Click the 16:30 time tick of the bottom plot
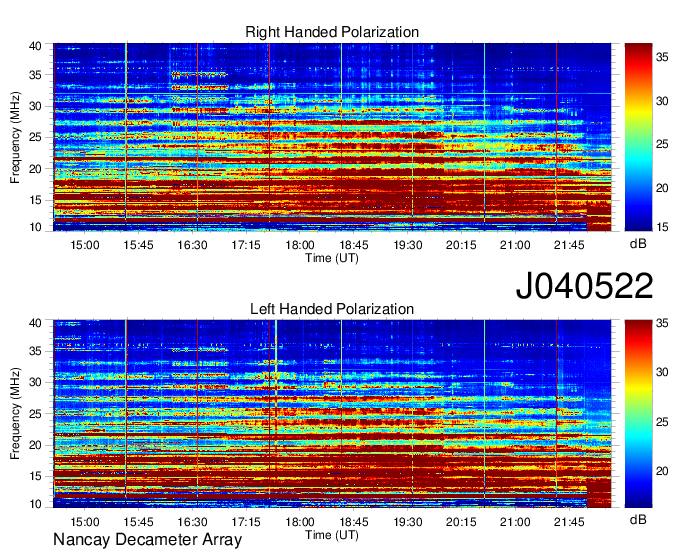The height and width of the screenshot is (552, 680). pyautogui.click(x=193, y=522)
